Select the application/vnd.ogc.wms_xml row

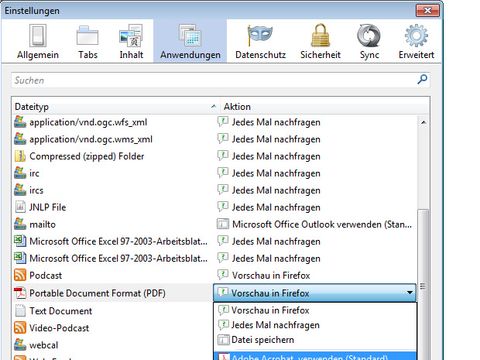point(215,139)
